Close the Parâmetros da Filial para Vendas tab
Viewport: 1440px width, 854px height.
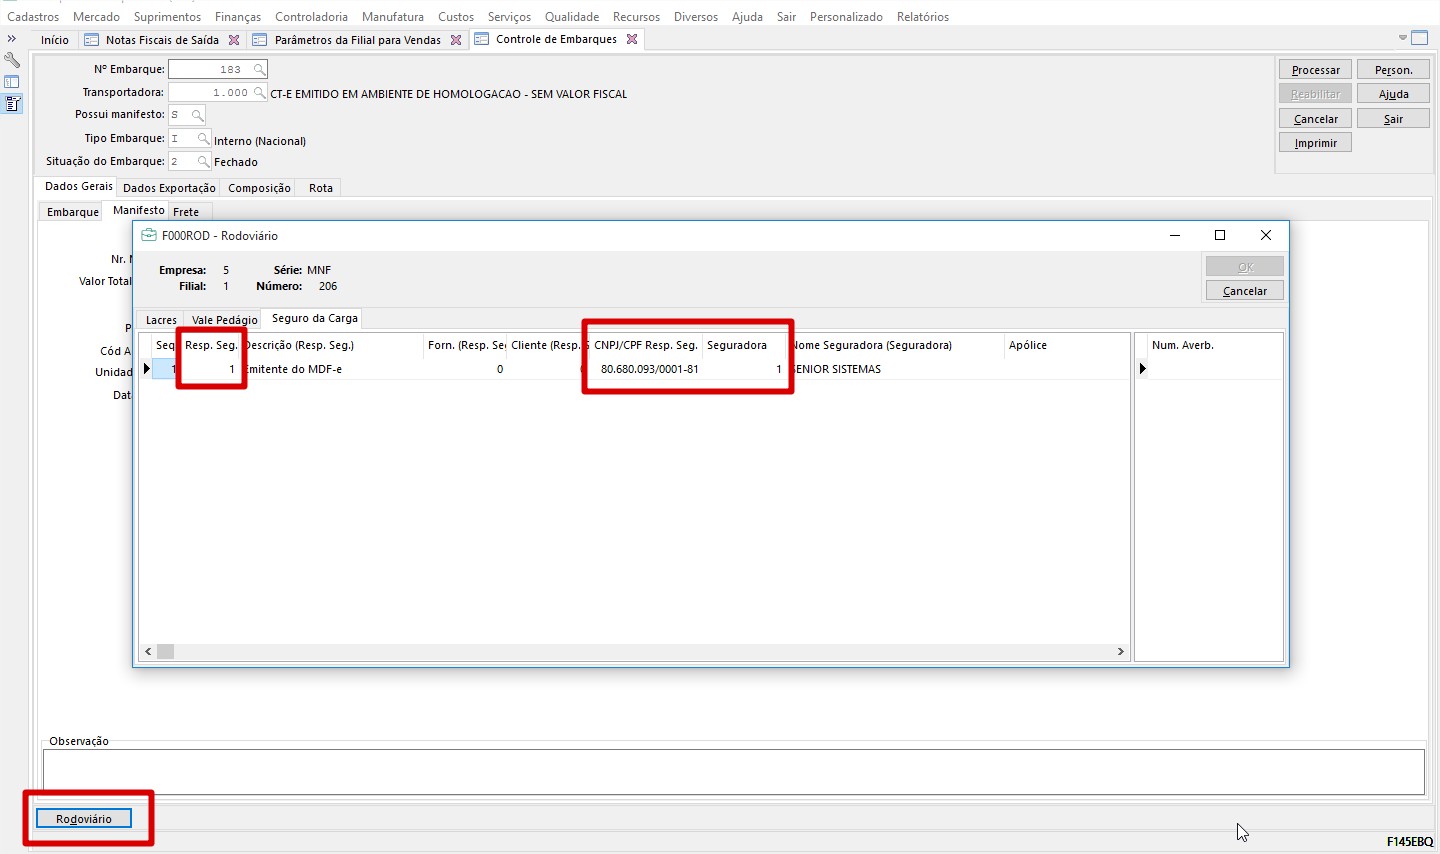(x=456, y=40)
